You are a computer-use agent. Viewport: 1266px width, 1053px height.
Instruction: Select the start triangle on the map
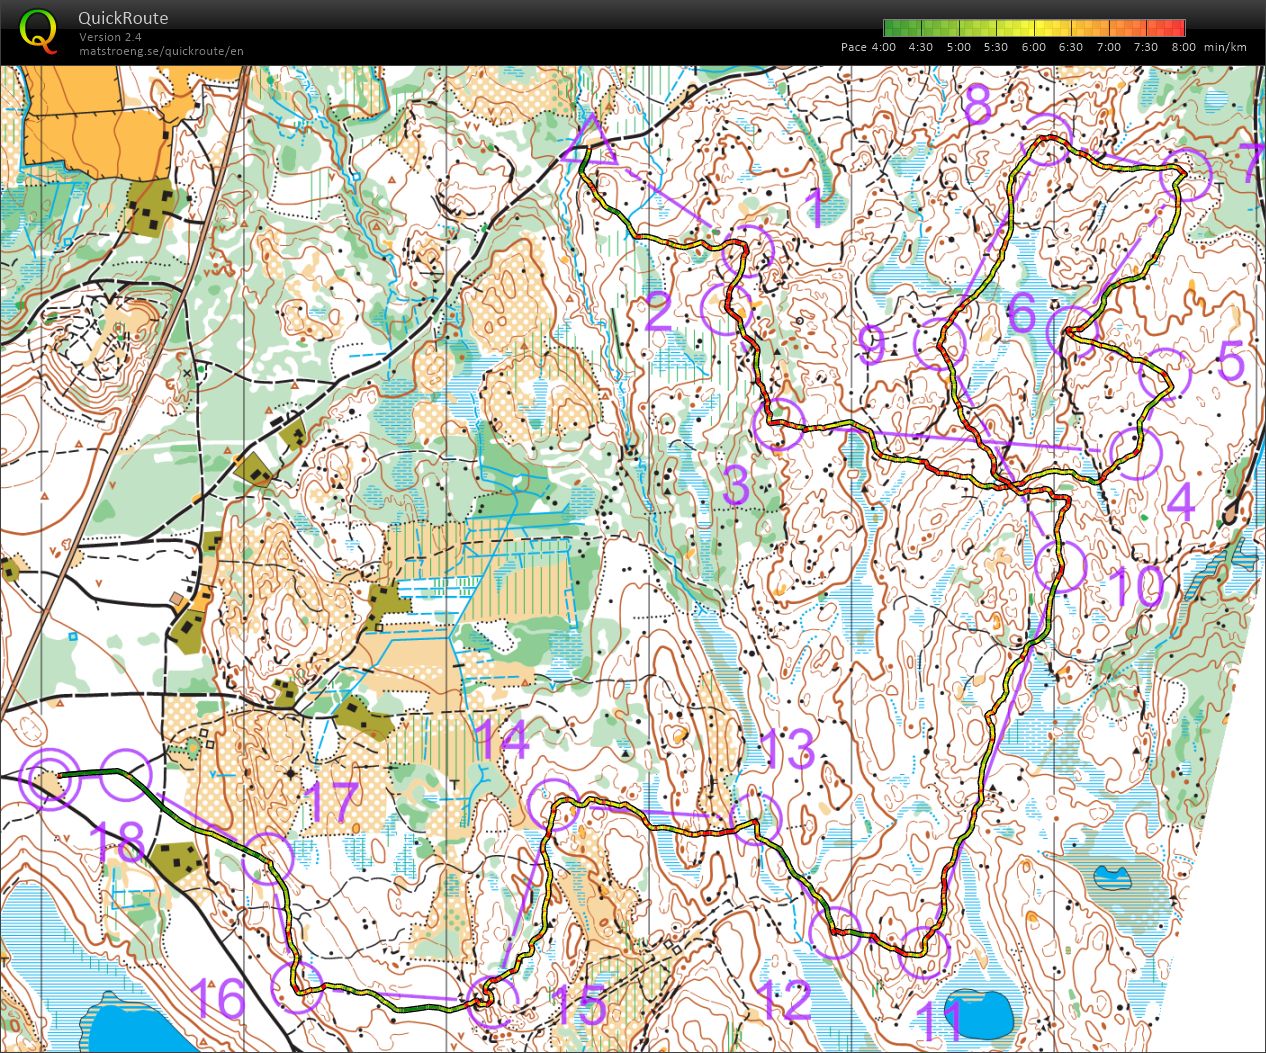(x=589, y=143)
